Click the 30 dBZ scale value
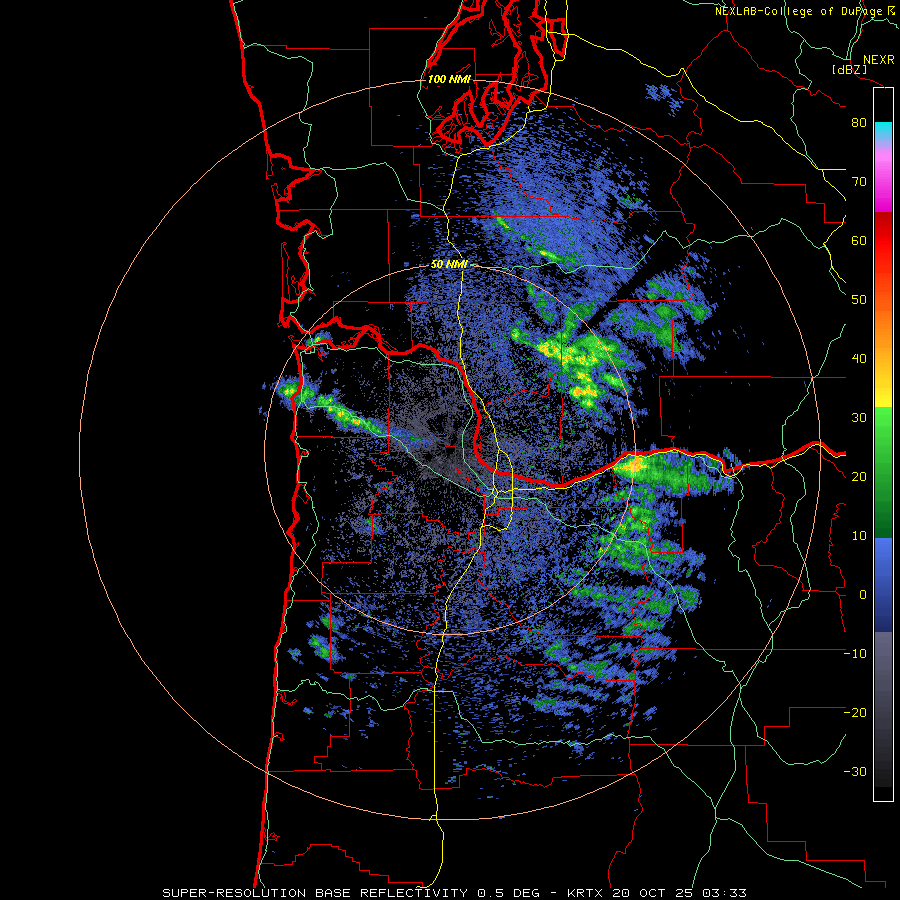 859,418
